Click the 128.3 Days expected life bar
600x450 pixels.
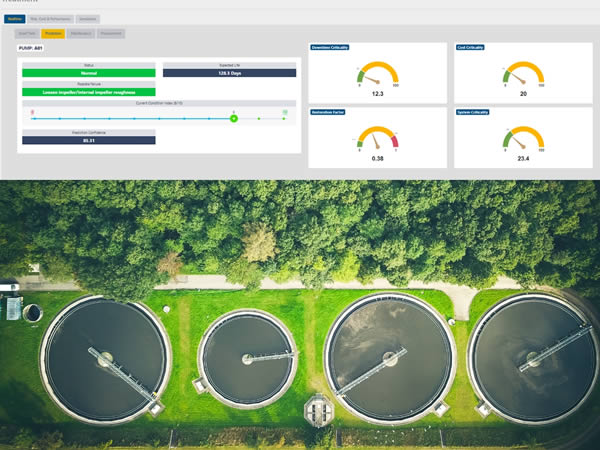tap(230, 73)
